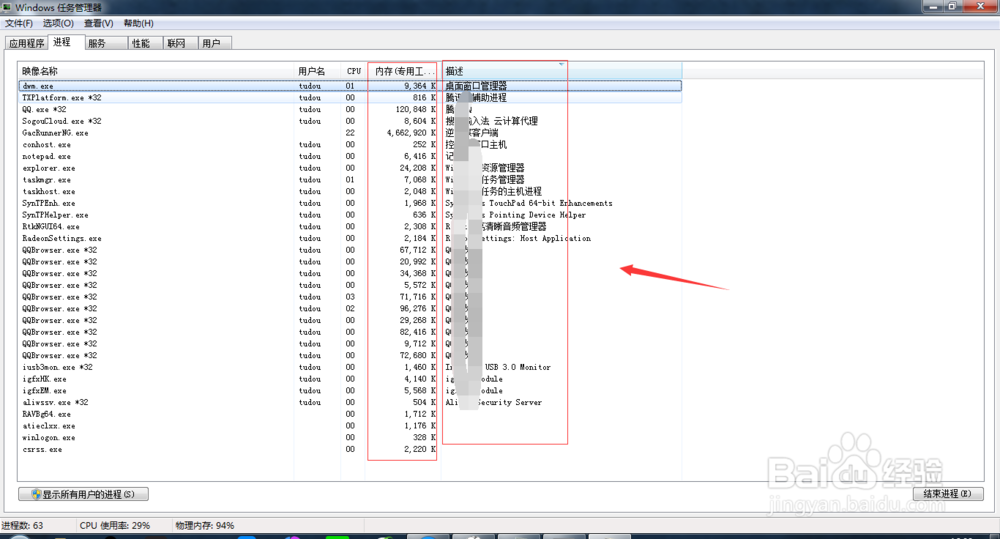Click QQBrowser row with 67,712 K memory
Viewport: 1000px width, 539px height.
coord(350,250)
